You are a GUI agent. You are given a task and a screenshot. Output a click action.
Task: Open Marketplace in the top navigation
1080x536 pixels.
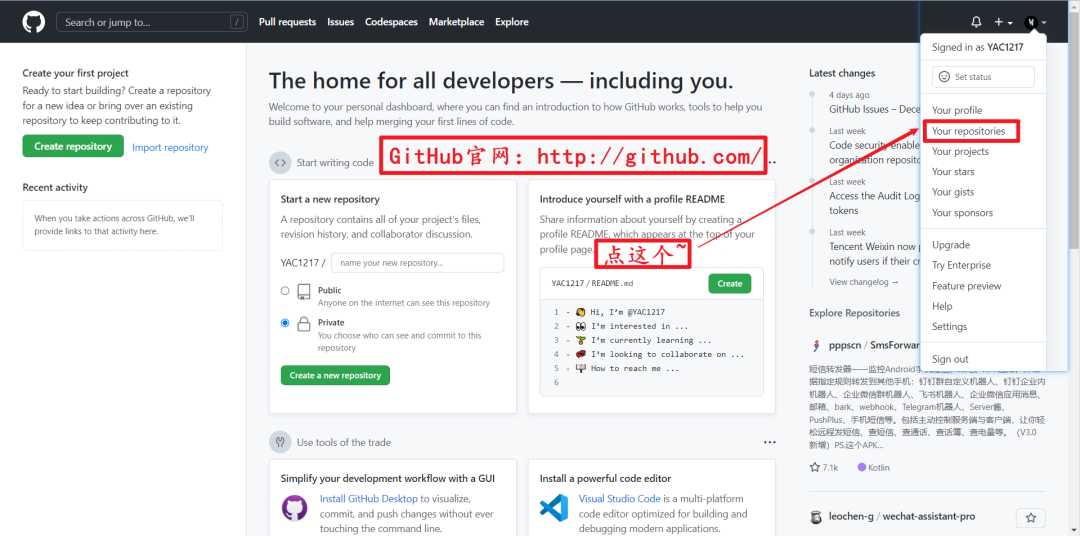click(x=456, y=22)
